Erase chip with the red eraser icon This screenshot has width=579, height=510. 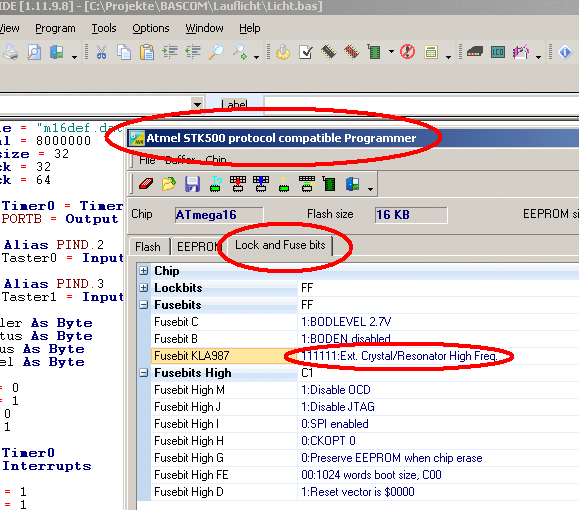point(146,184)
